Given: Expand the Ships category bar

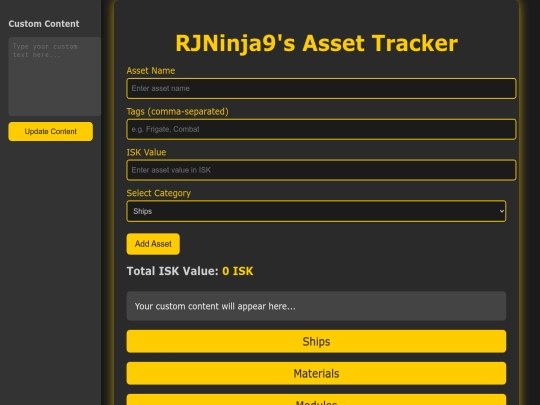Looking at the screenshot, I should click(316, 341).
